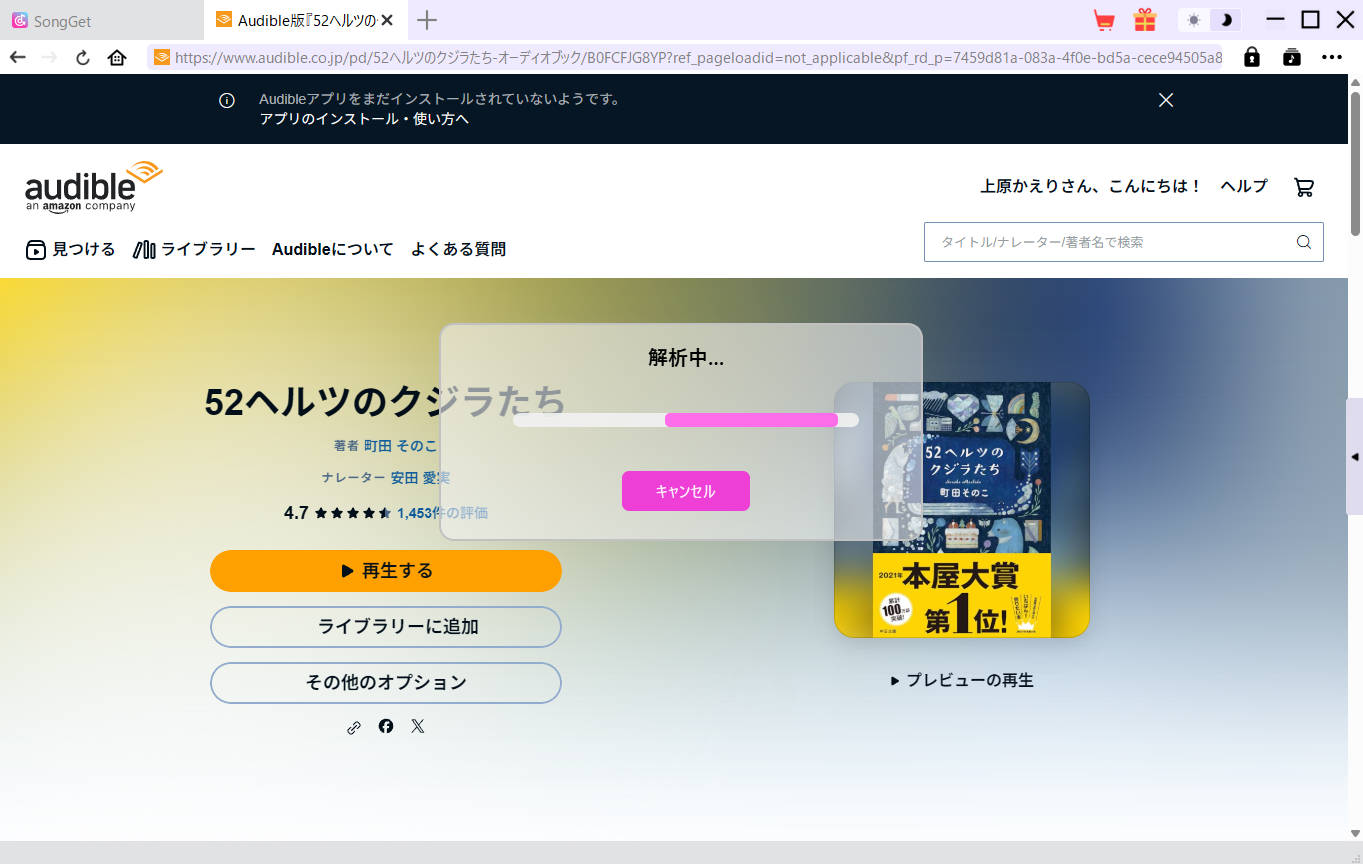Select よくある質問 in the navigation menu
Viewport: 1363px width, 864px height.
pyautogui.click(x=458, y=249)
